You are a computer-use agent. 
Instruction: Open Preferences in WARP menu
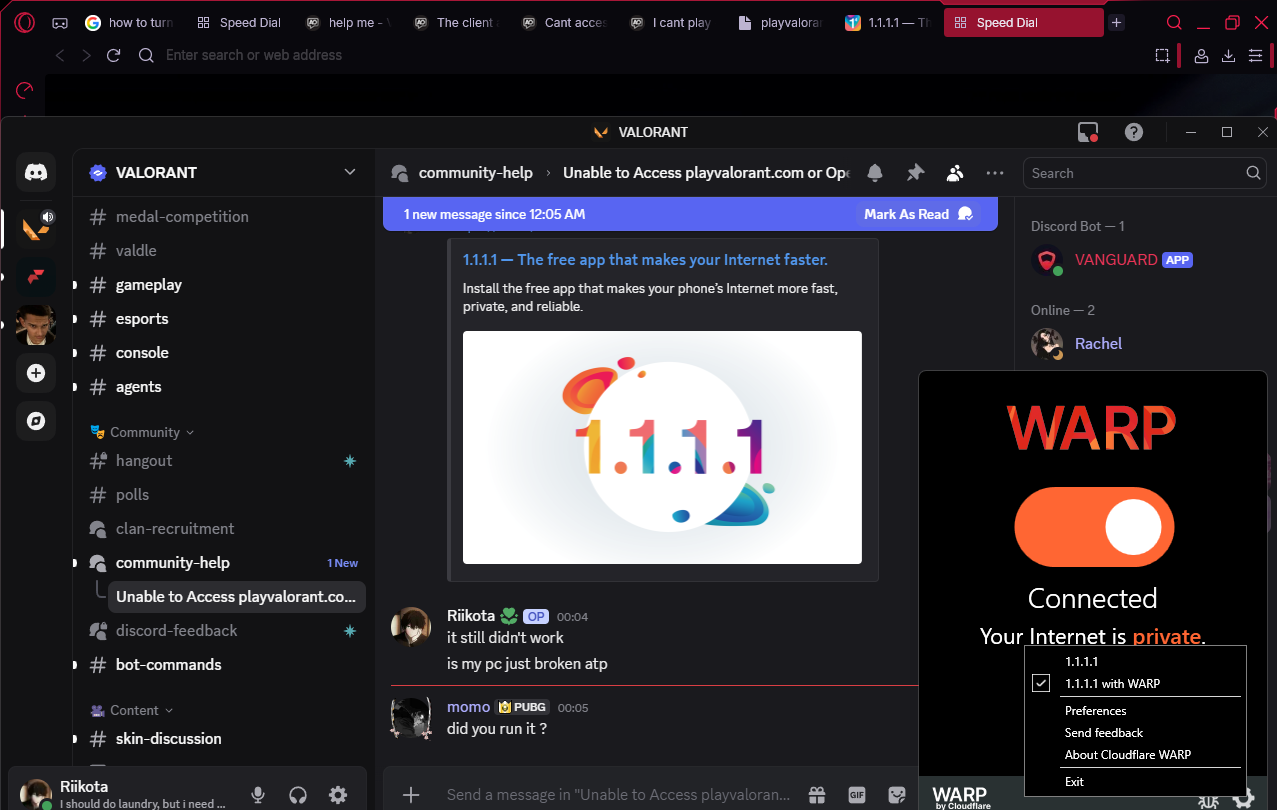click(x=1095, y=711)
